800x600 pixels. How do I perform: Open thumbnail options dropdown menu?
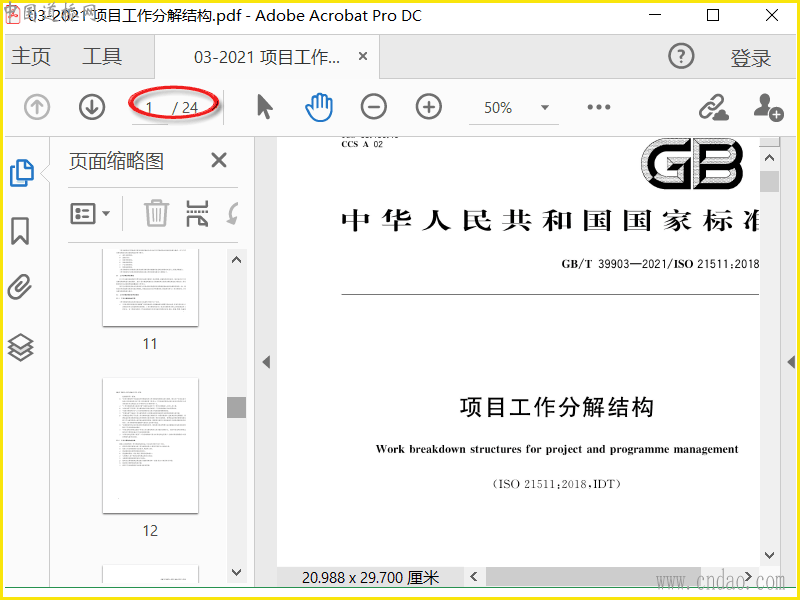[x=90, y=214]
